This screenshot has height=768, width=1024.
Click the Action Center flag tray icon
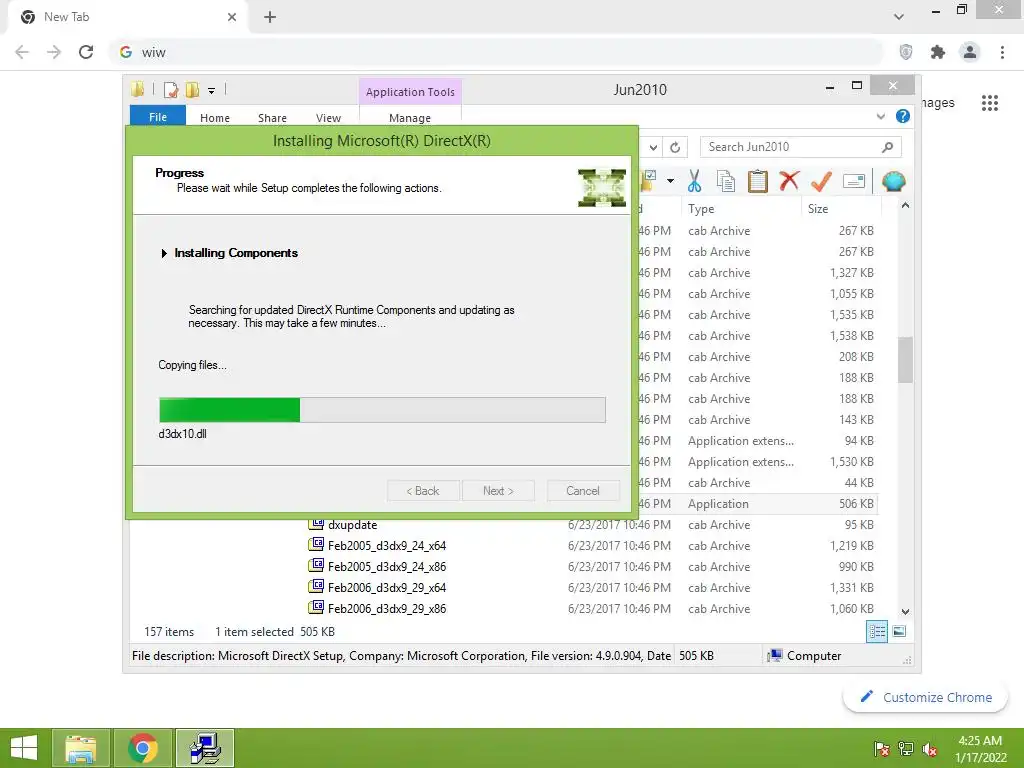tap(882, 749)
